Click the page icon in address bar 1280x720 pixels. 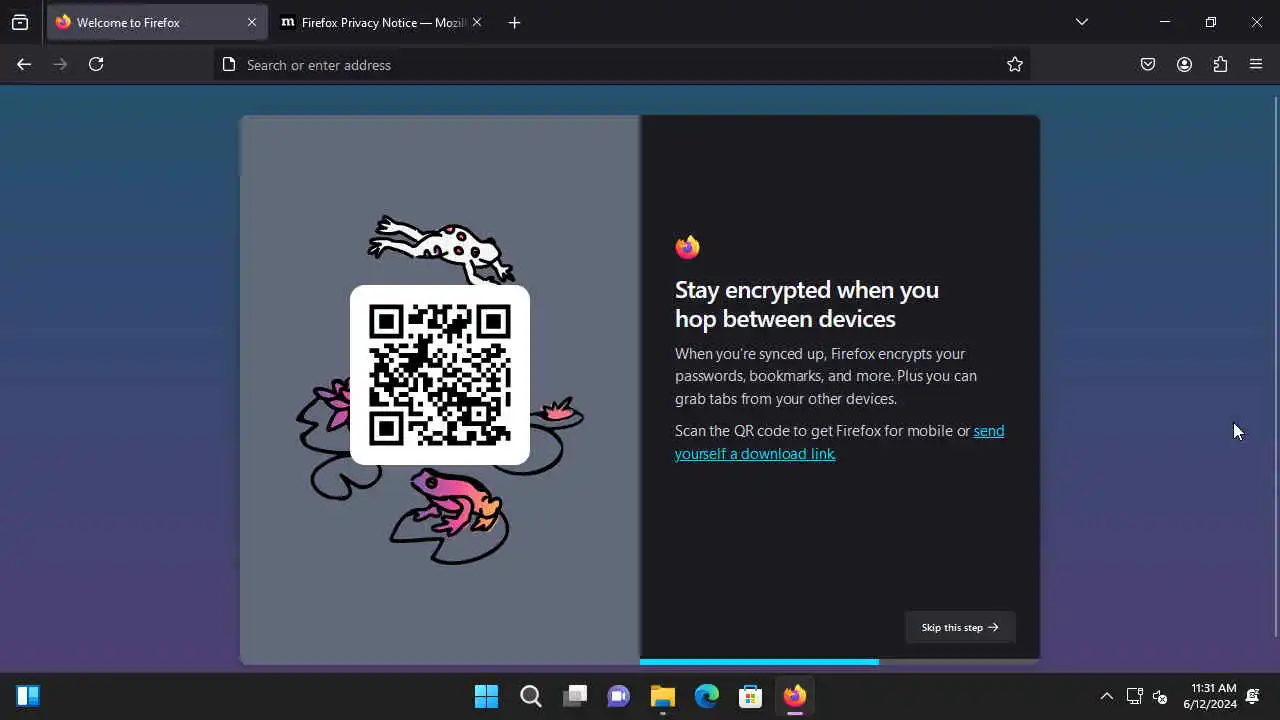229,64
